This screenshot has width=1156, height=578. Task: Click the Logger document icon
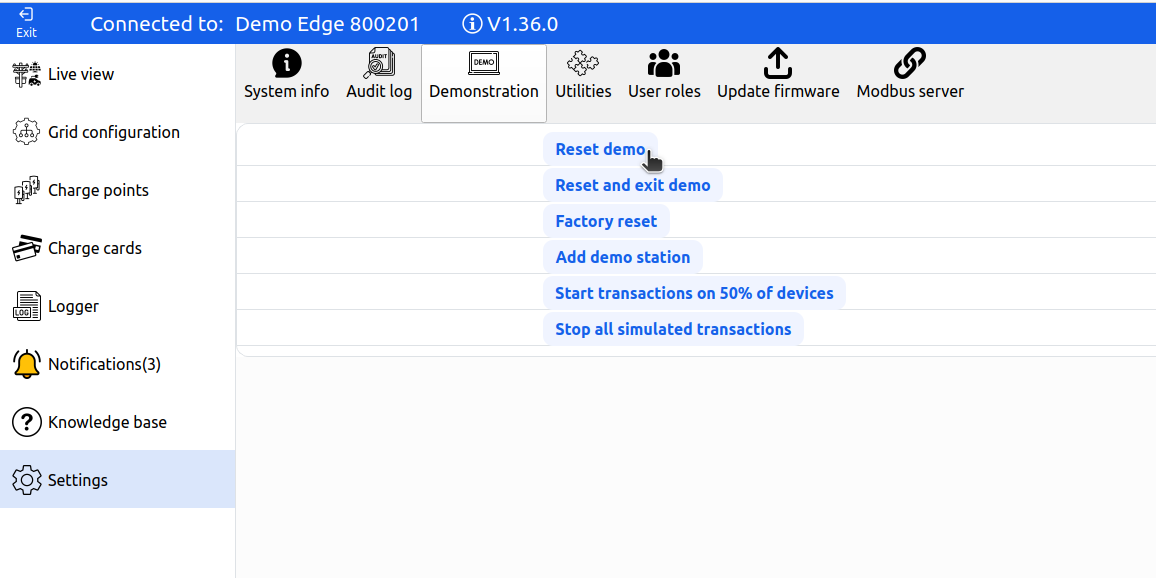27,306
